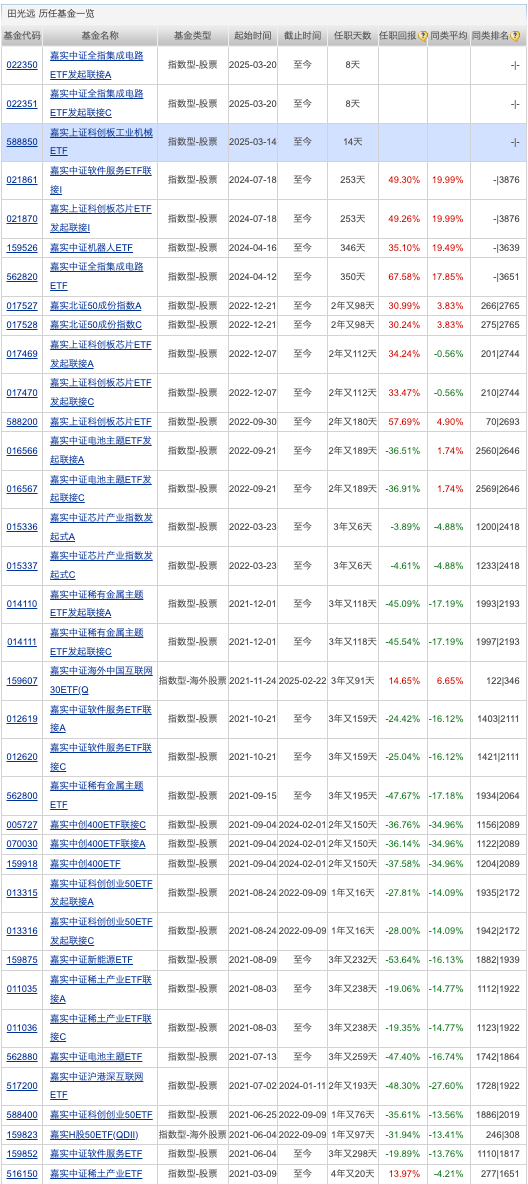
Task: Open fund code 588850 link
Action: click(x=22, y=142)
